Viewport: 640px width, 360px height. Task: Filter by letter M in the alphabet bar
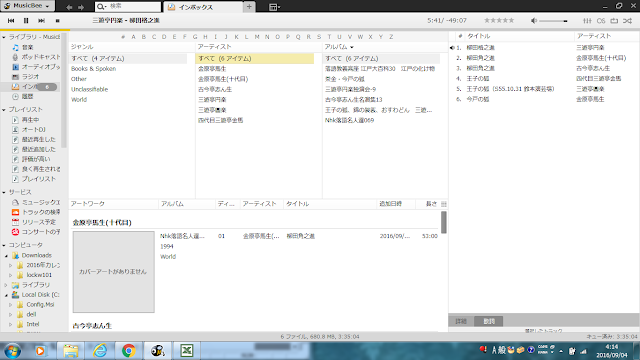pyautogui.click(x=257, y=37)
